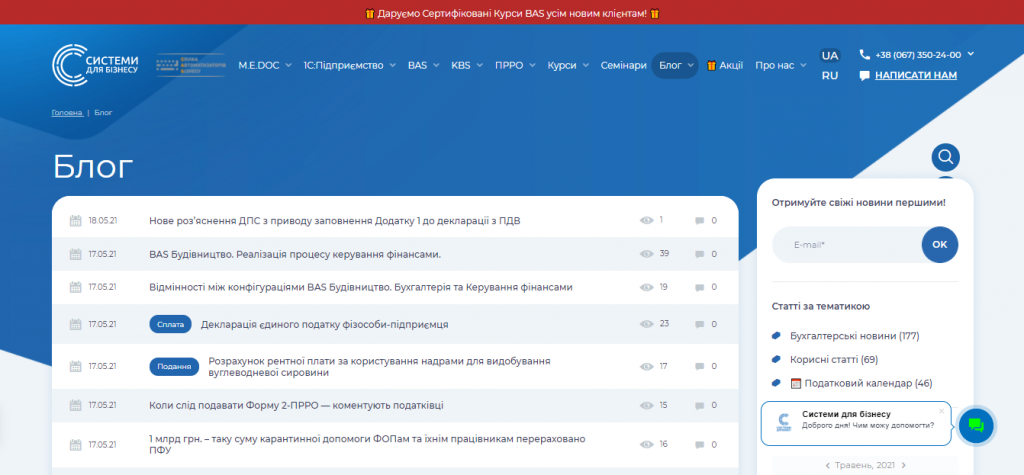Click the Сплата tag
This screenshot has width=1024, height=475.
pos(170,324)
